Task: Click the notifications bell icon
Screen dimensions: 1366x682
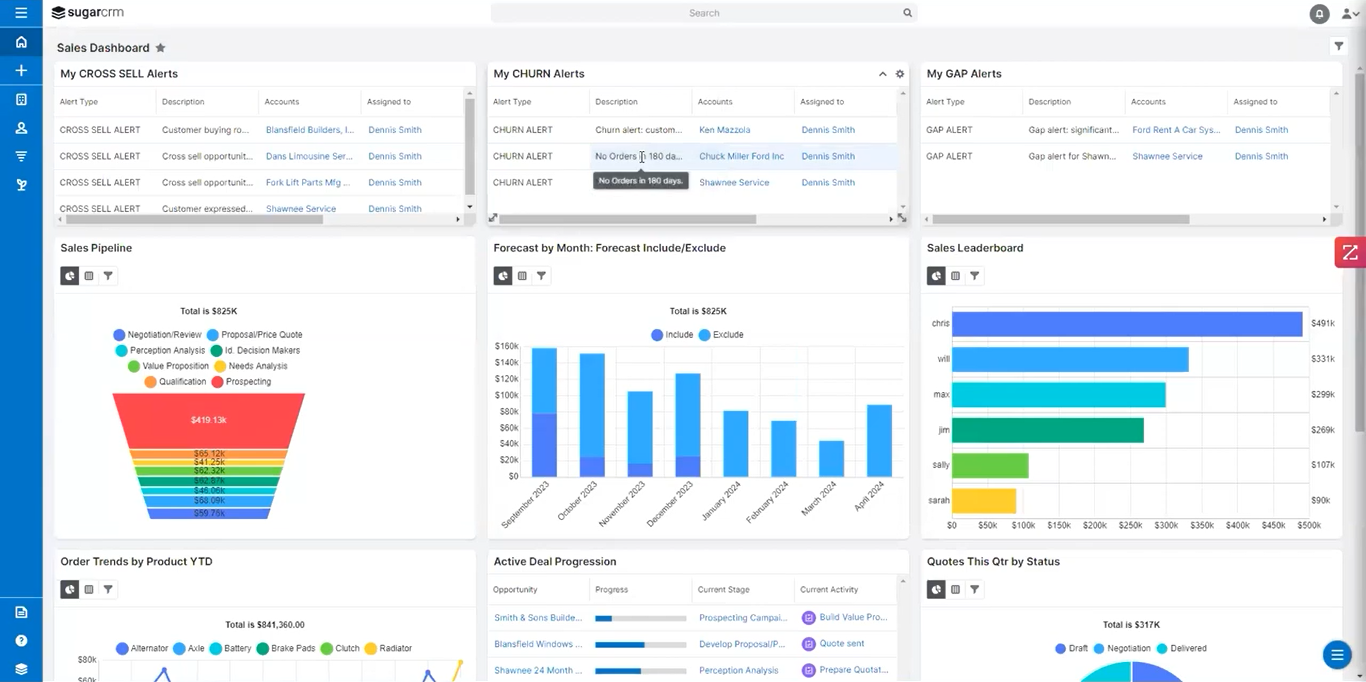Action: [1318, 13]
